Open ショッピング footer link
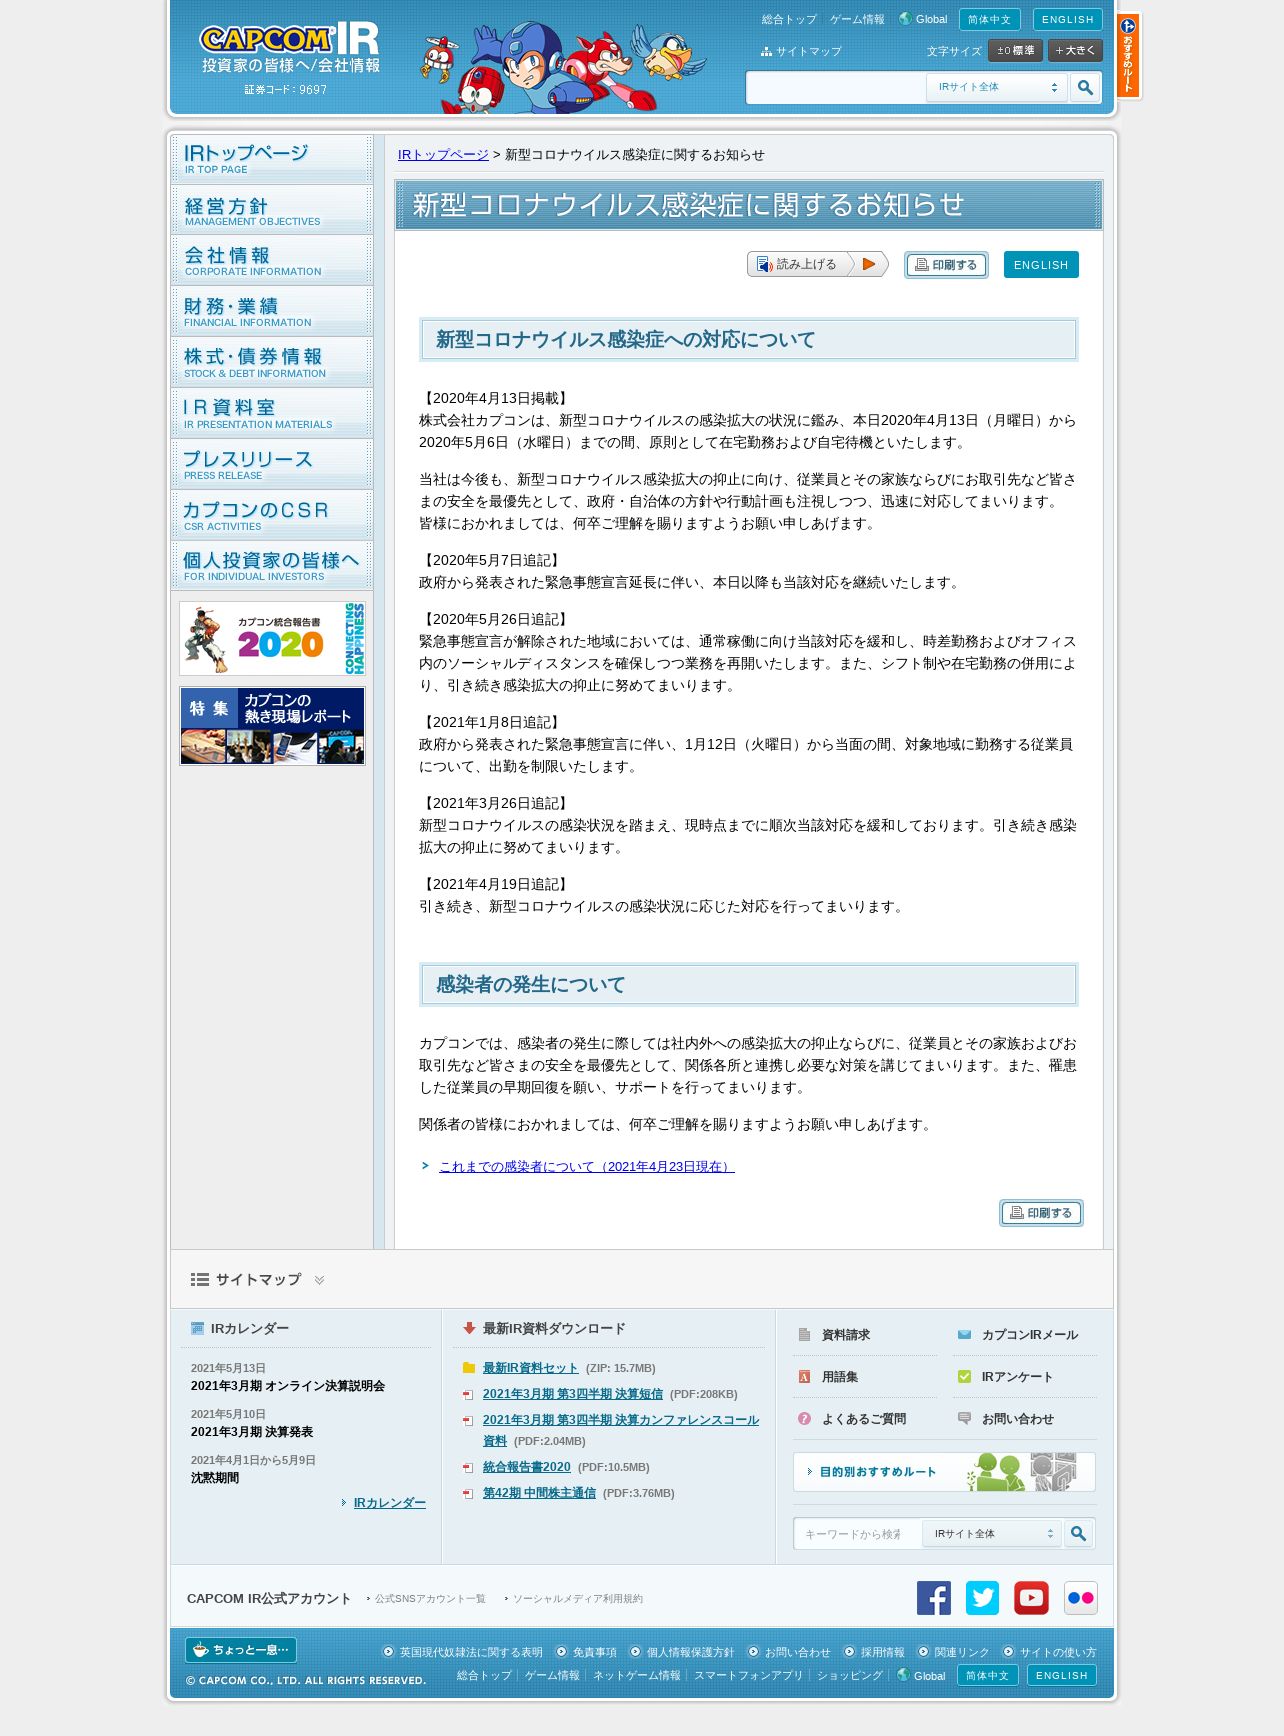Image resolution: width=1284 pixels, height=1736 pixels. [x=850, y=1675]
